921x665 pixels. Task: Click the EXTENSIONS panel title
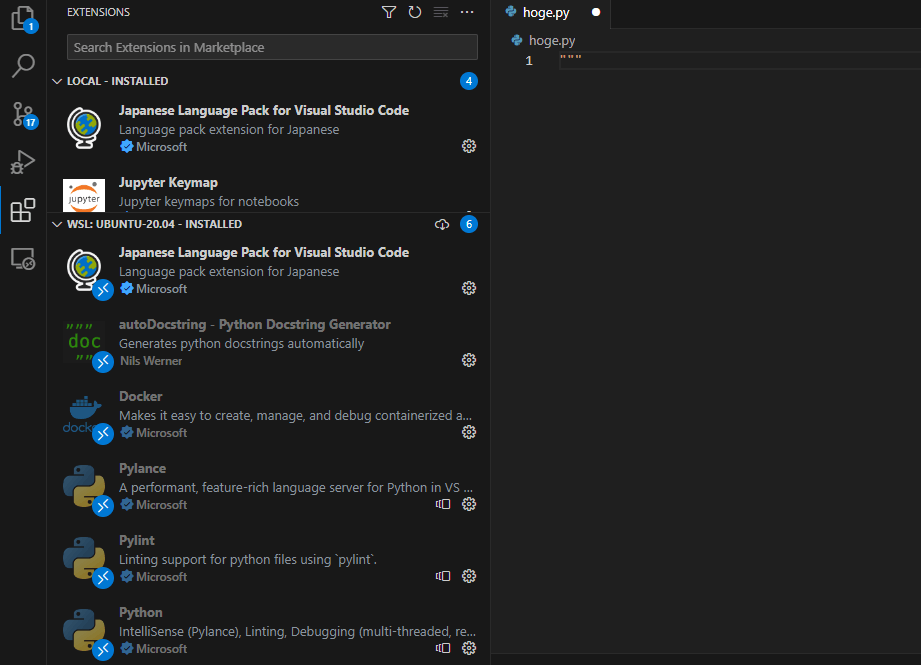[98, 12]
